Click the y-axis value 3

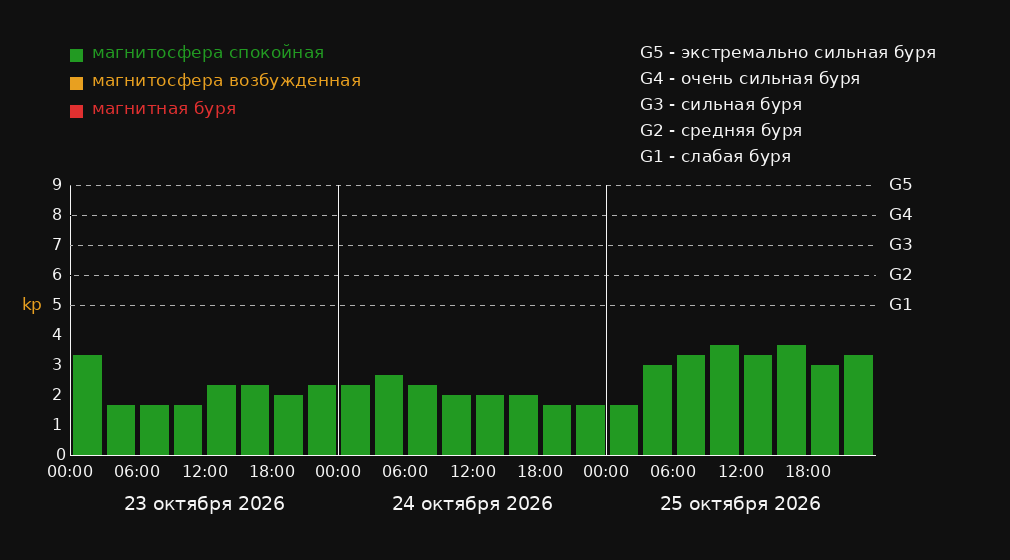point(57,365)
